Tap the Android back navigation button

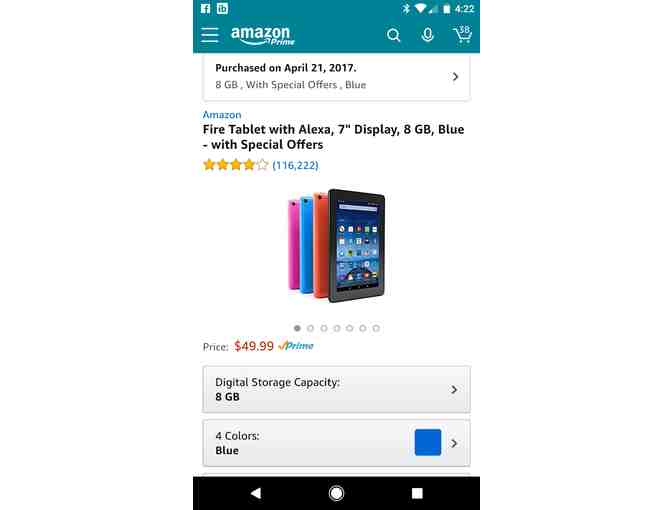[x=256, y=493]
